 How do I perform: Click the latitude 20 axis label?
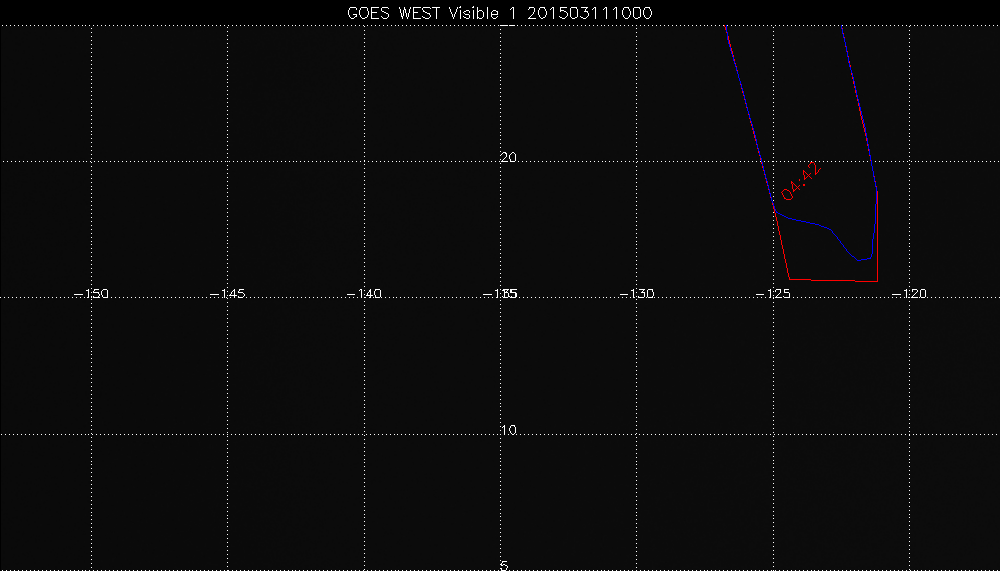coord(508,158)
